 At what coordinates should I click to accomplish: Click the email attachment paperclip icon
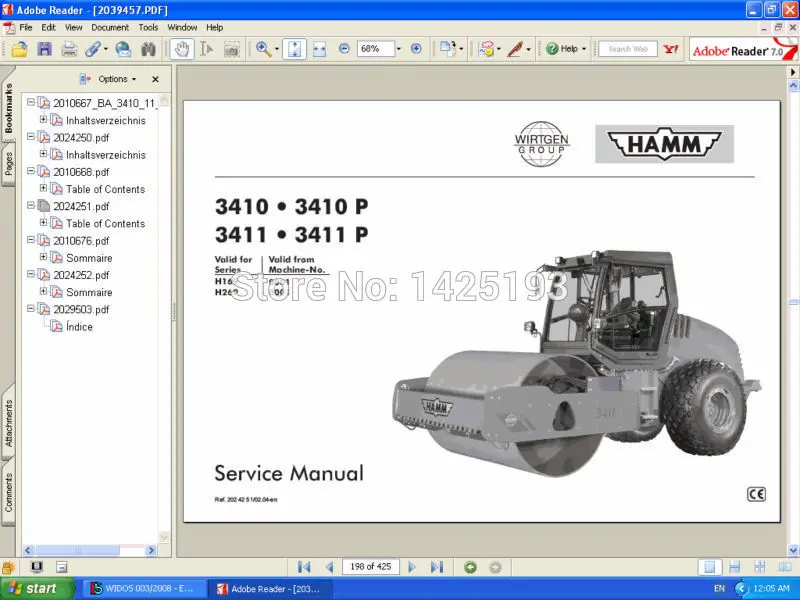93,49
